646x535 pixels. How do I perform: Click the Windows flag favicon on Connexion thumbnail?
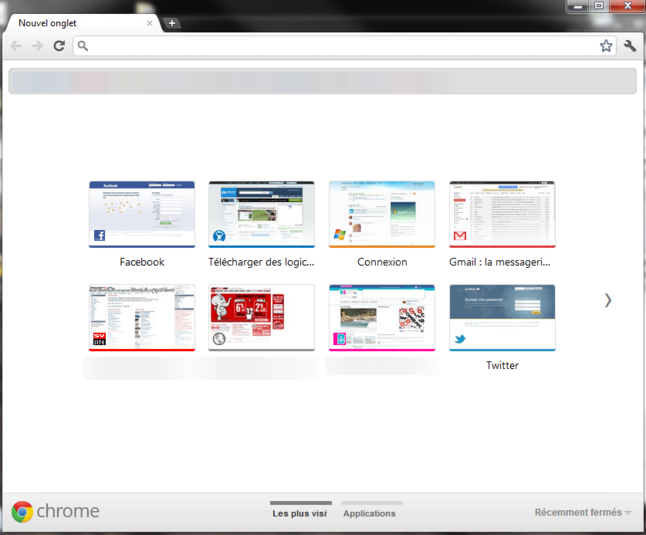(339, 235)
